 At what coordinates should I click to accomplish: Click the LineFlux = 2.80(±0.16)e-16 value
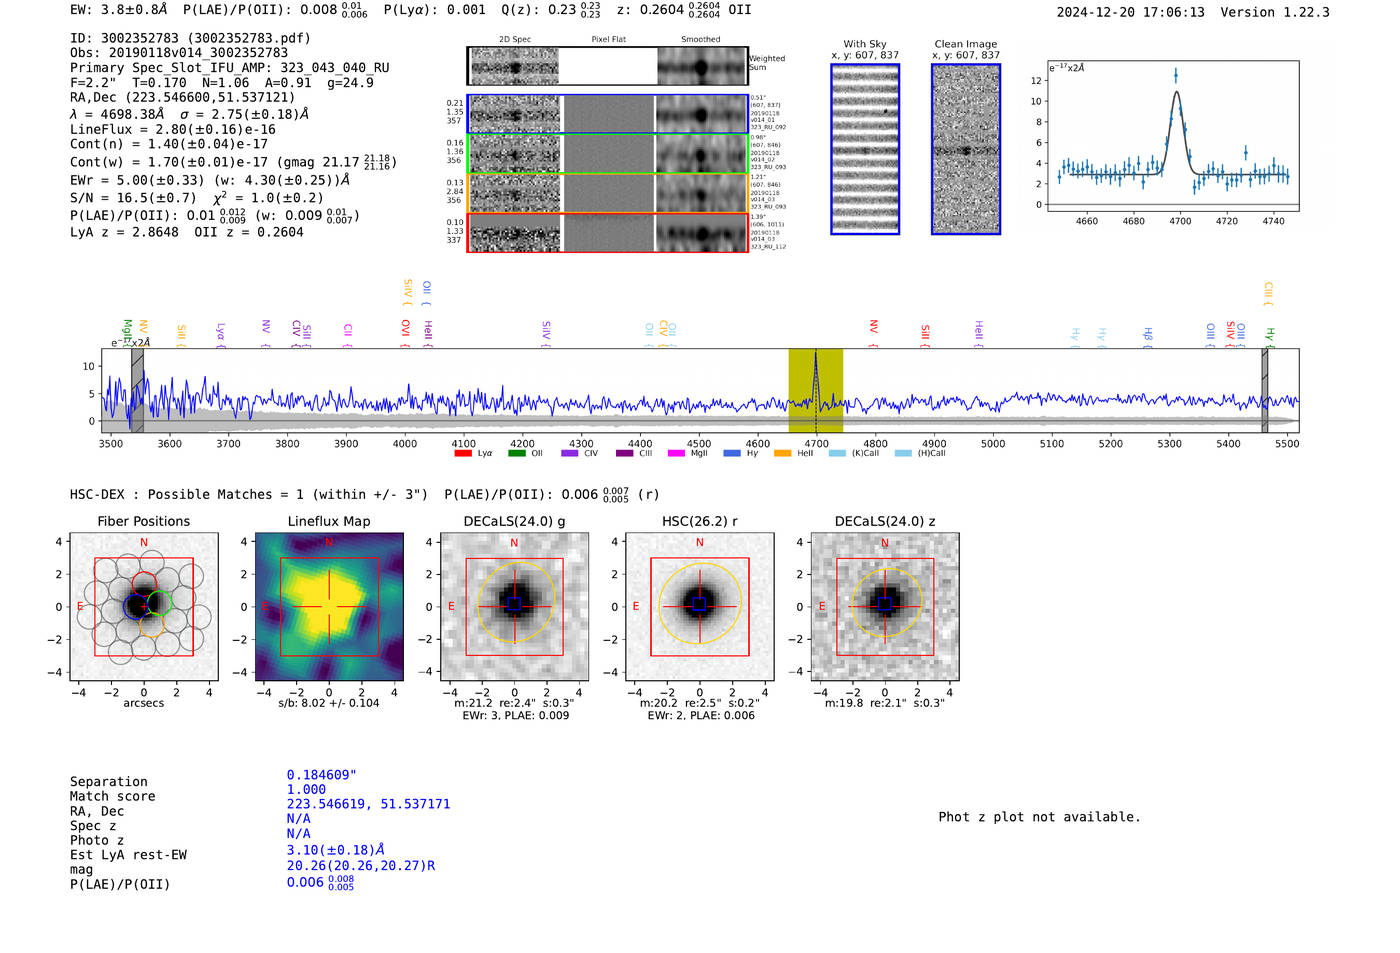(173, 129)
